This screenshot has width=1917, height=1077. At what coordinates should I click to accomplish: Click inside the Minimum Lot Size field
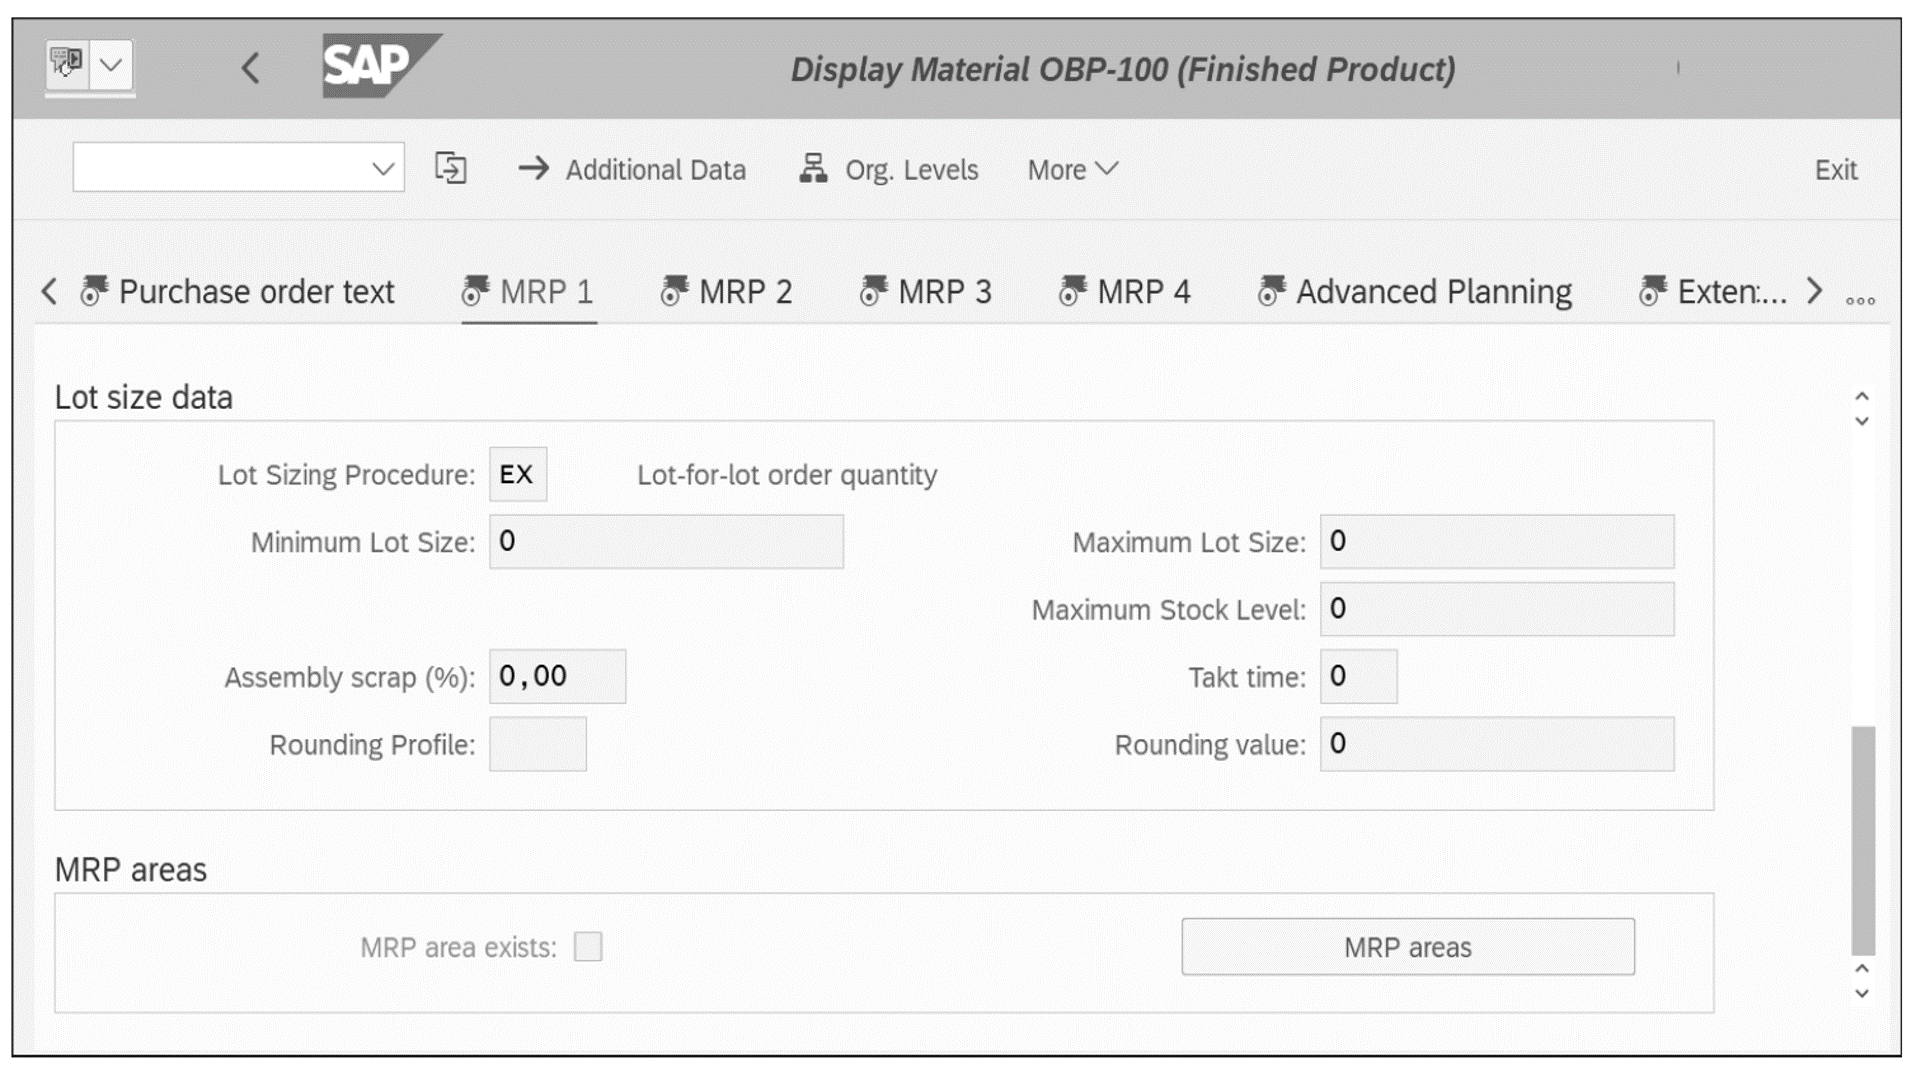665,541
